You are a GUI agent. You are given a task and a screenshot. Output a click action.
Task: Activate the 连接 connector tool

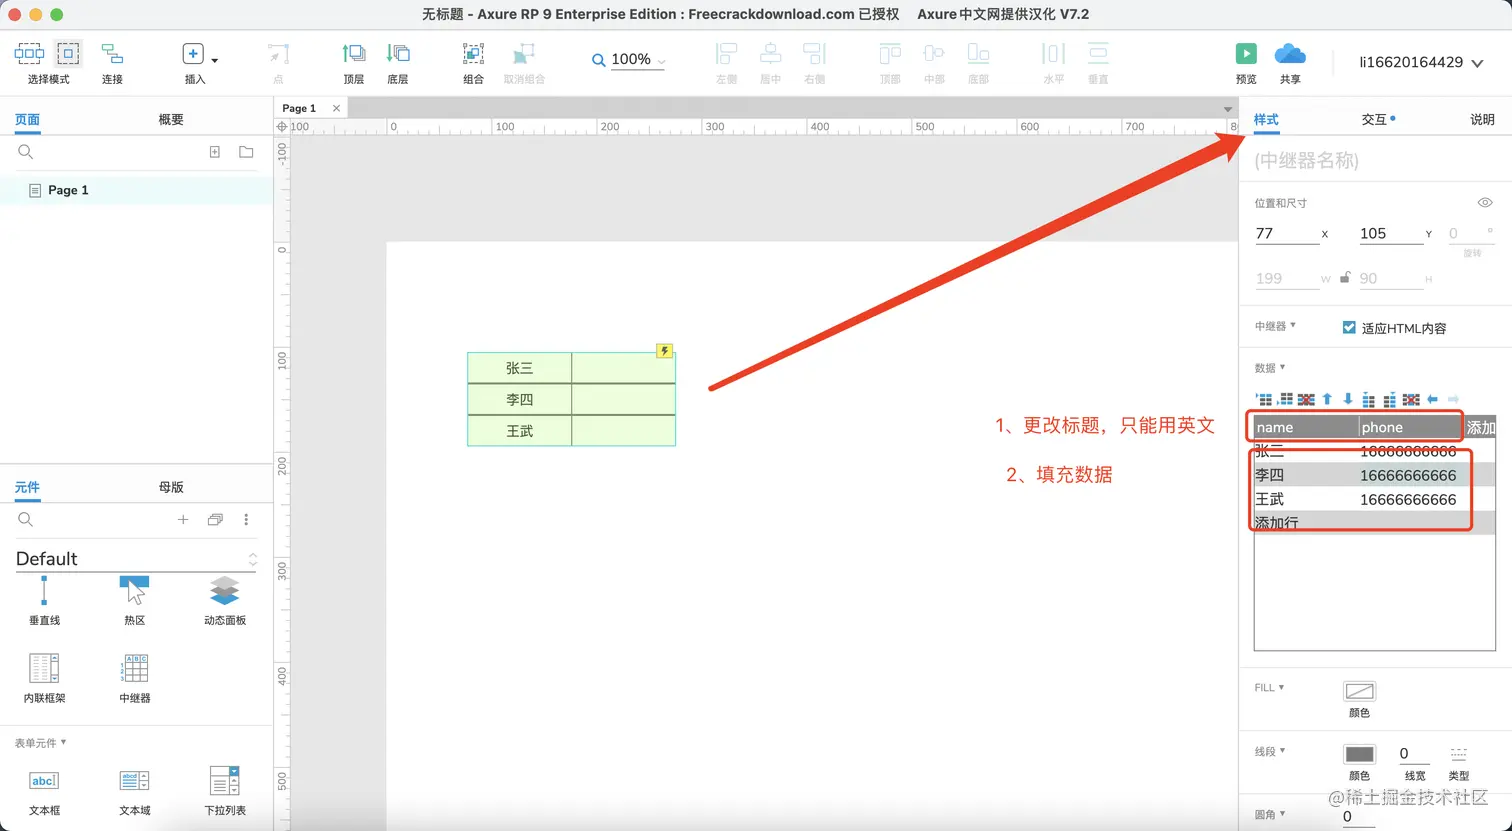tap(112, 54)
